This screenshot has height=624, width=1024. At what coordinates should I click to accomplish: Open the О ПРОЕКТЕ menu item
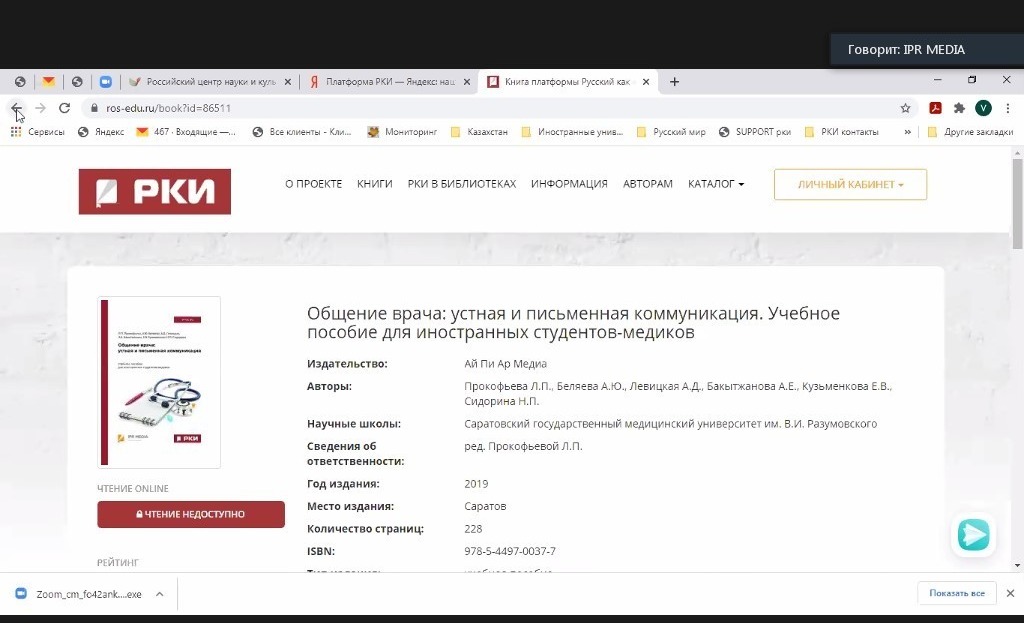pyautogui.click(x=313, y=184)
